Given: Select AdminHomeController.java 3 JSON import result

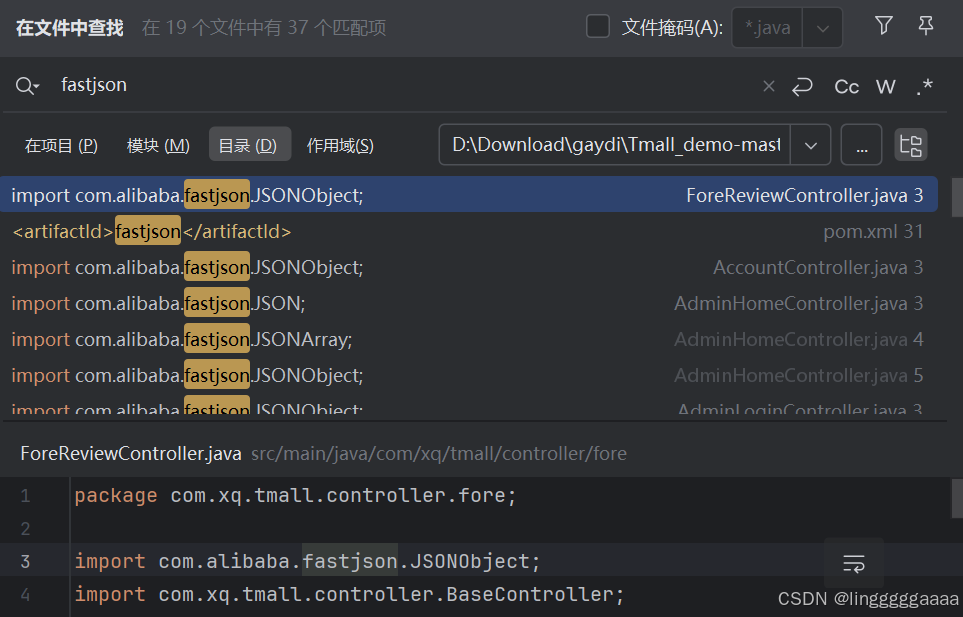Looking at the screenshot, I should point(469,303).
